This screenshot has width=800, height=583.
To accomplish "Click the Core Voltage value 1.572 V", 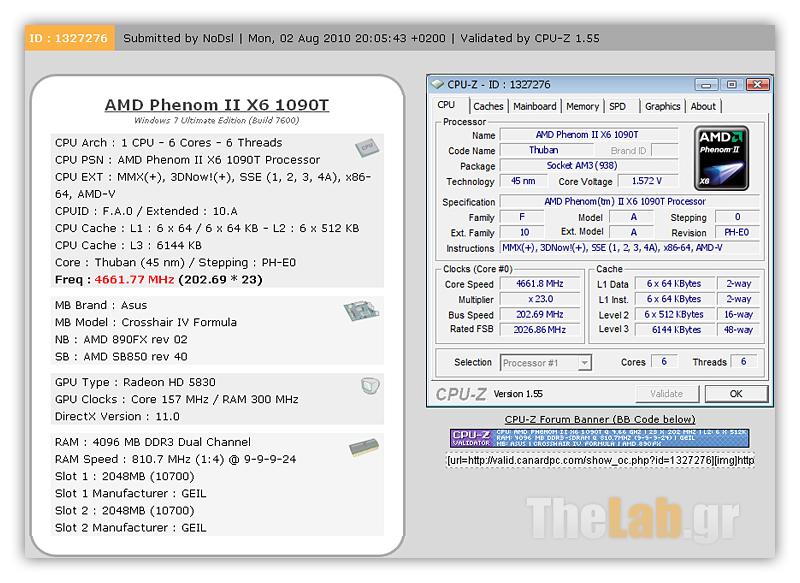I will [x=647, y=181].
